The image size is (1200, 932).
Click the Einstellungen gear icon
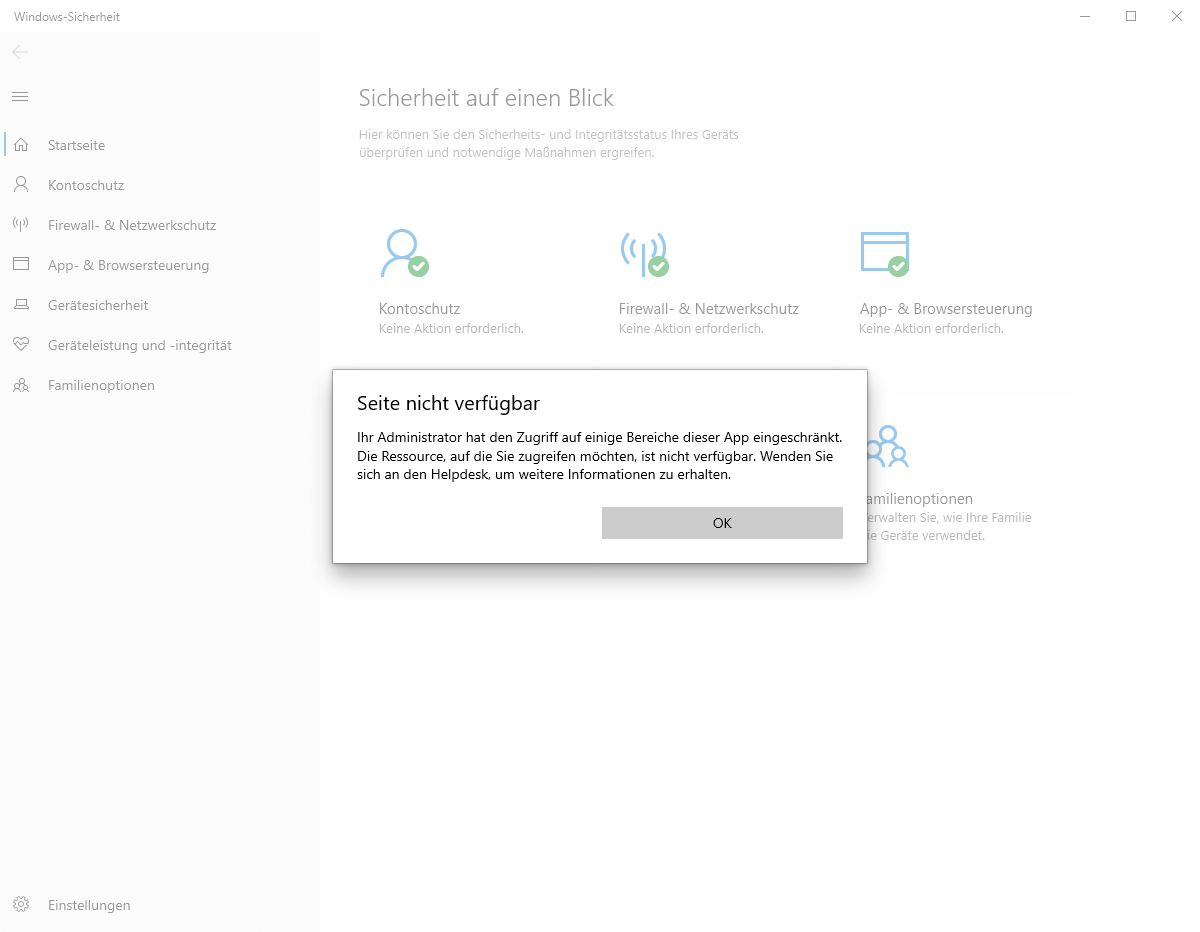click(x=21, y=905)
